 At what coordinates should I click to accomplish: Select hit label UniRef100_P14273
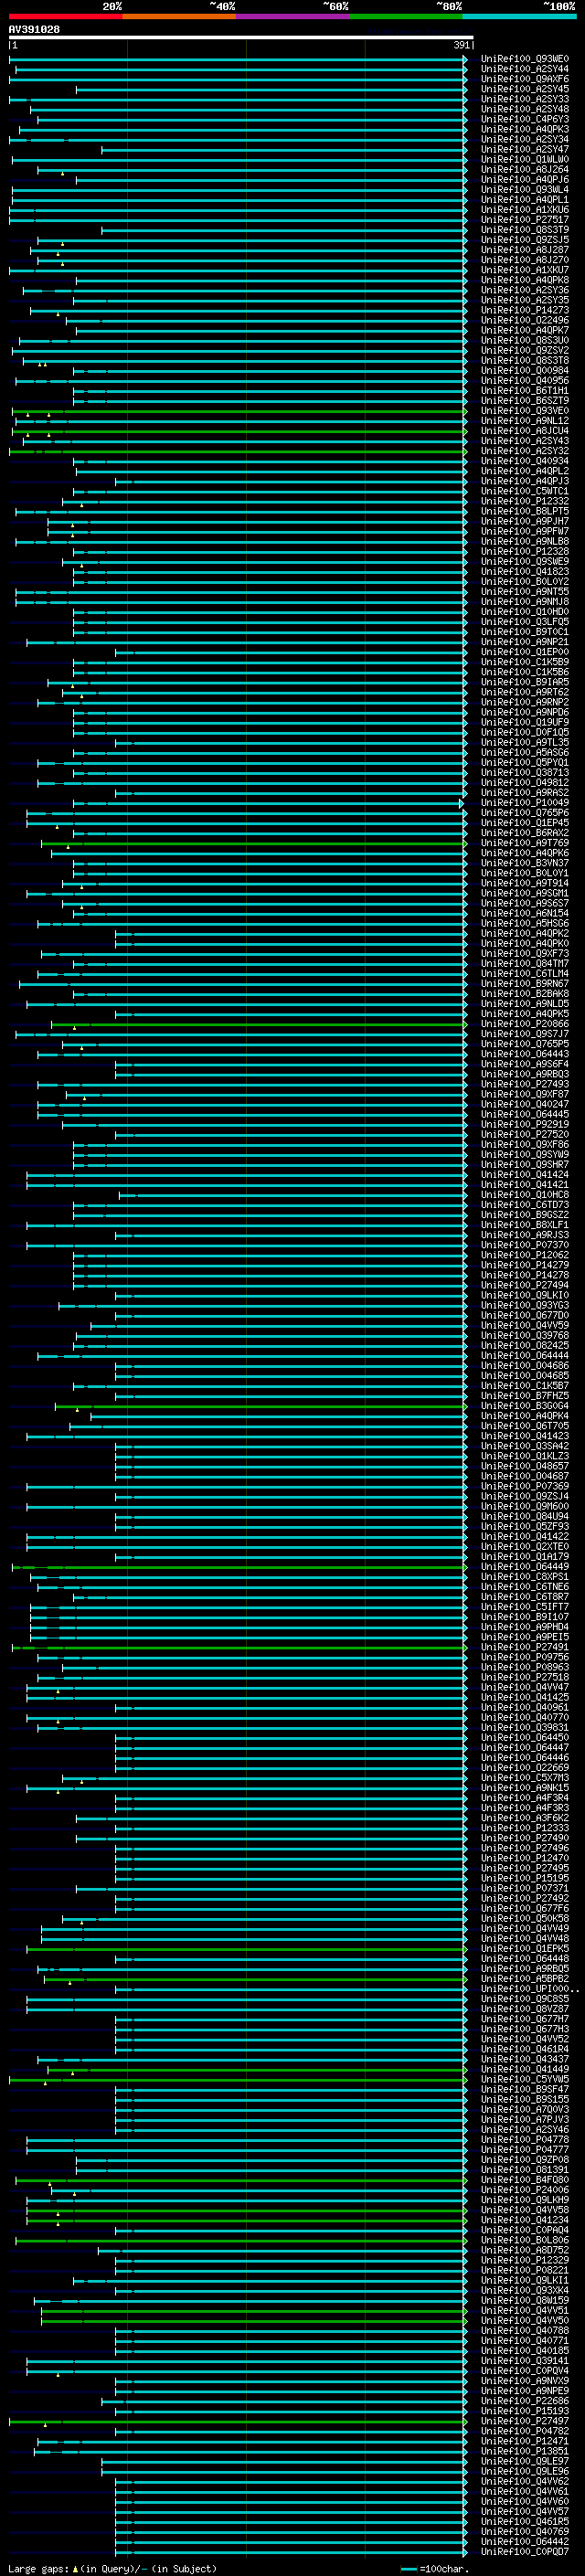(525, 310)
